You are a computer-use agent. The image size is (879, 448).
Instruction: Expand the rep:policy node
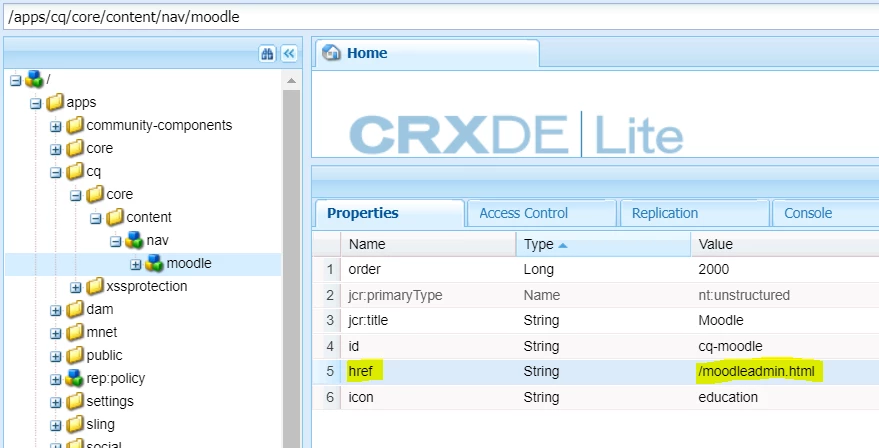[55, 380]
